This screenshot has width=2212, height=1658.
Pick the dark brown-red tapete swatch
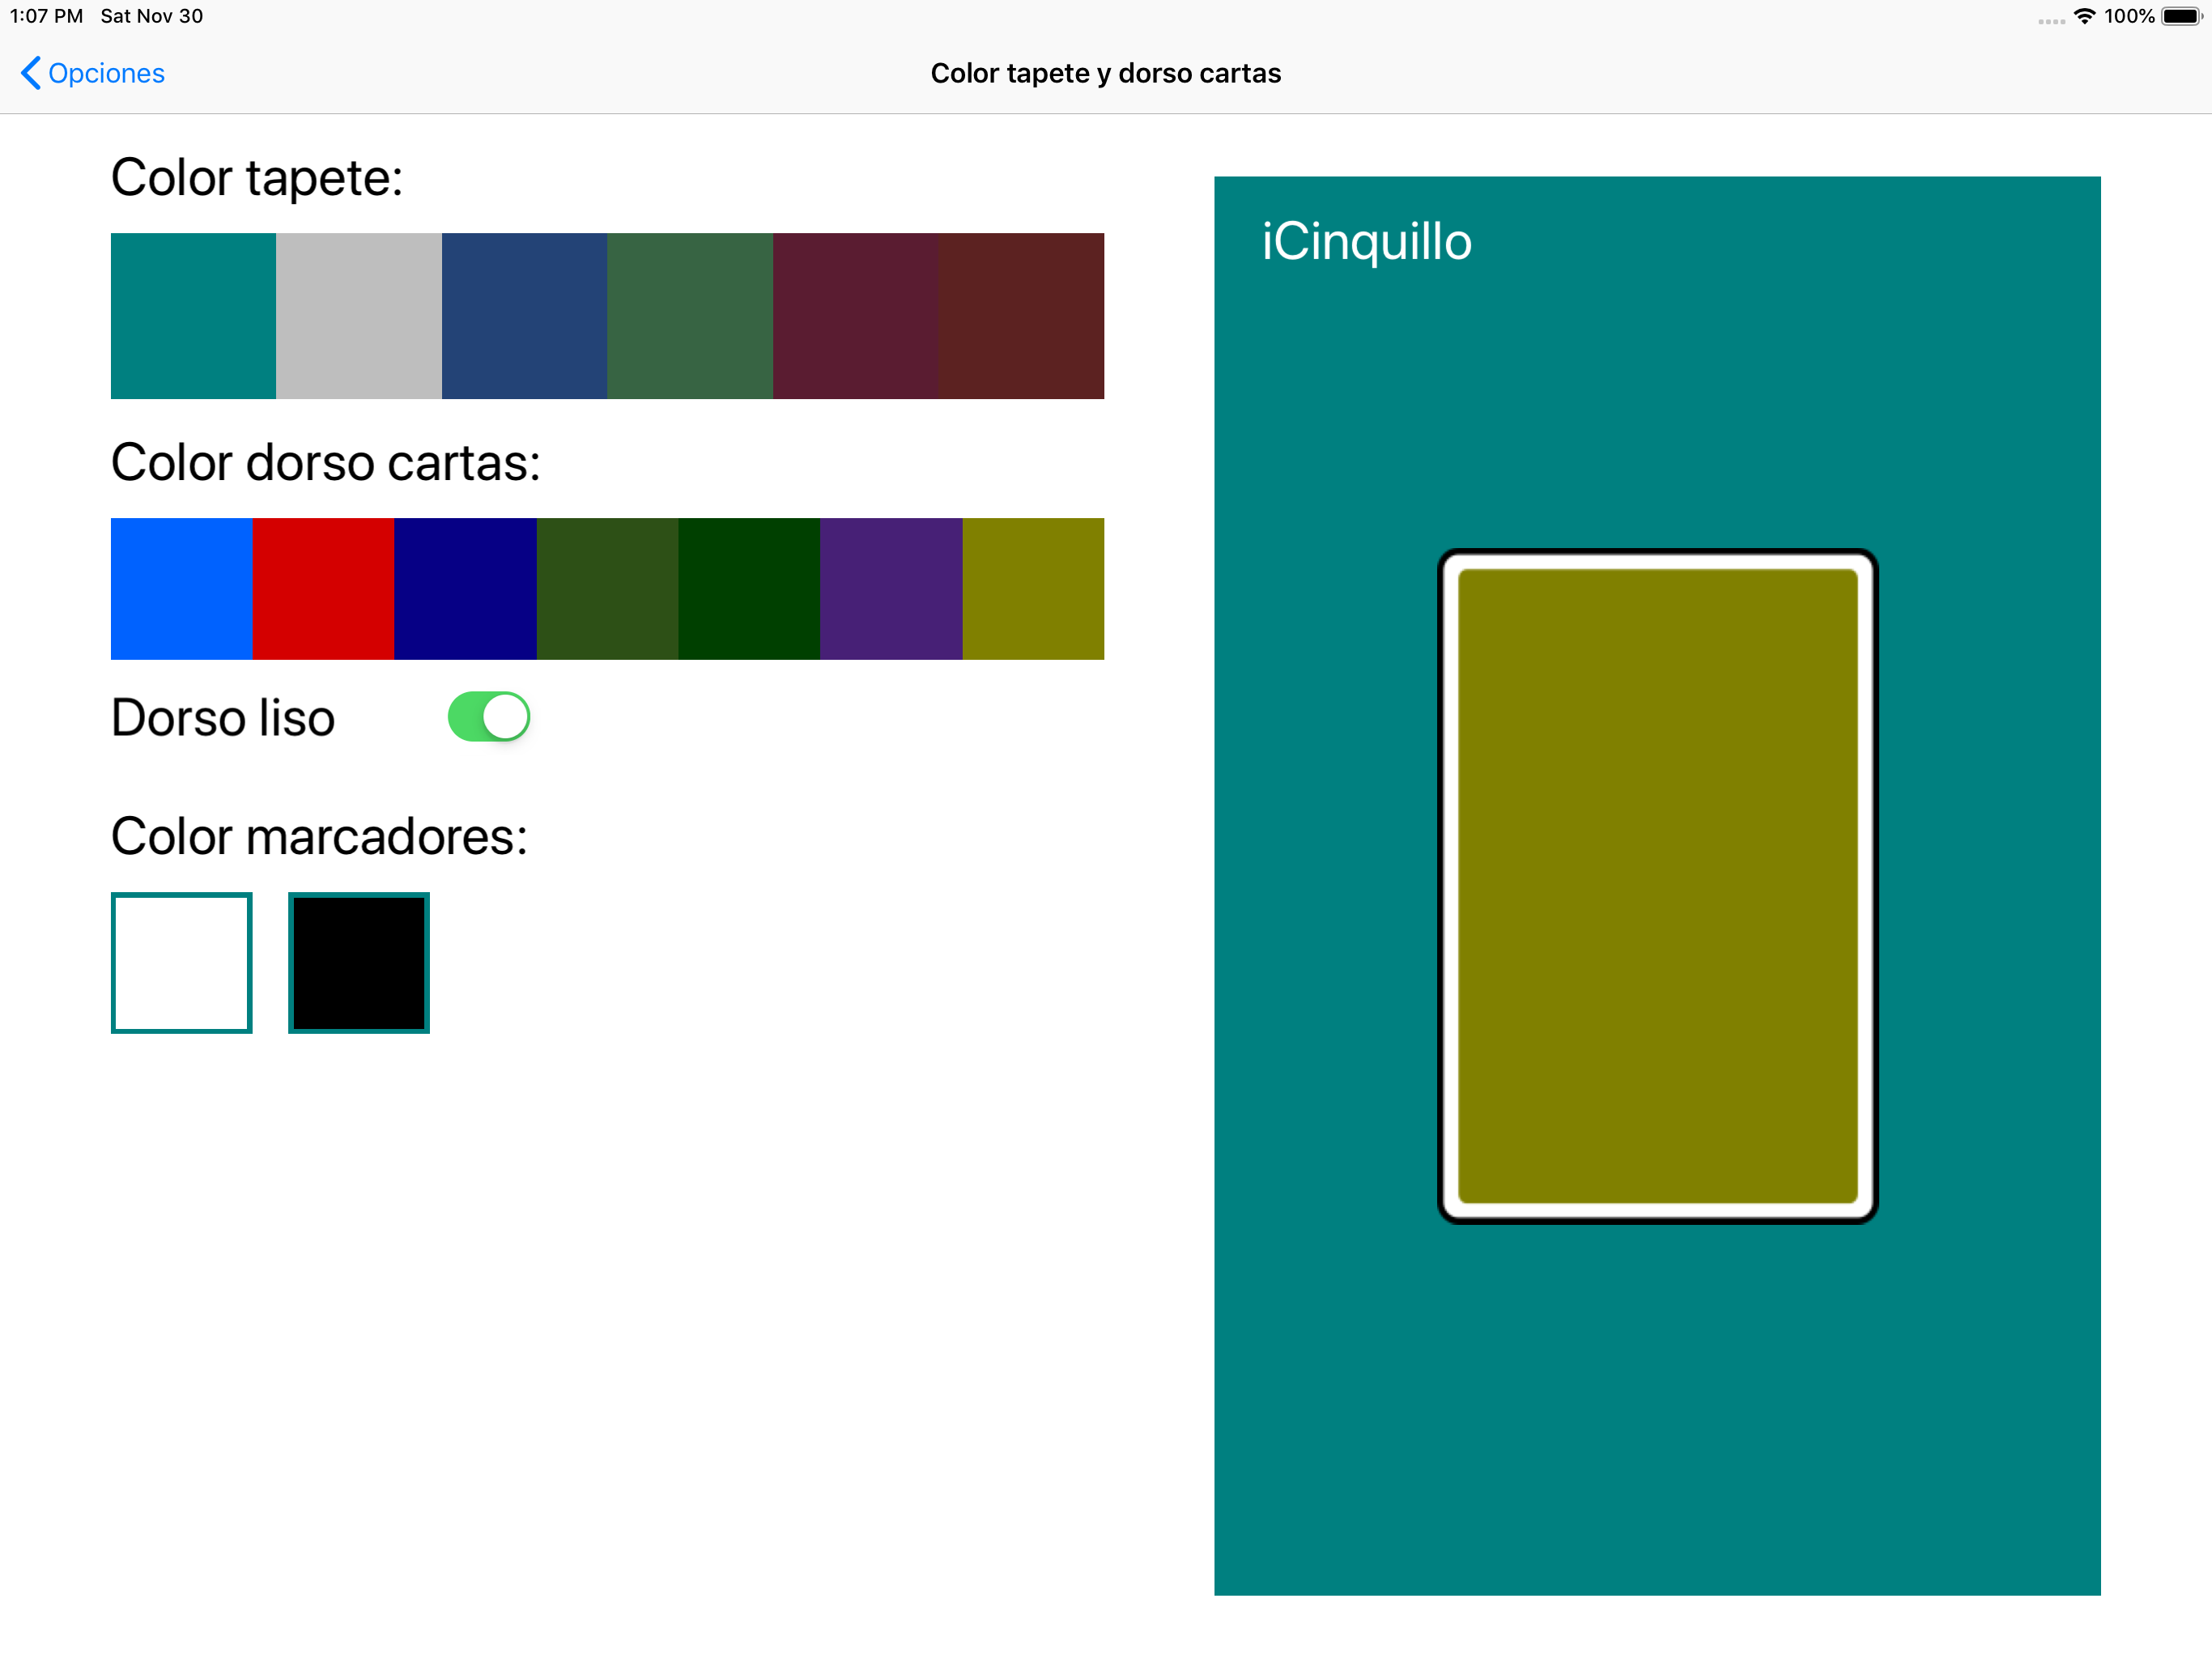coord(1021,316)
